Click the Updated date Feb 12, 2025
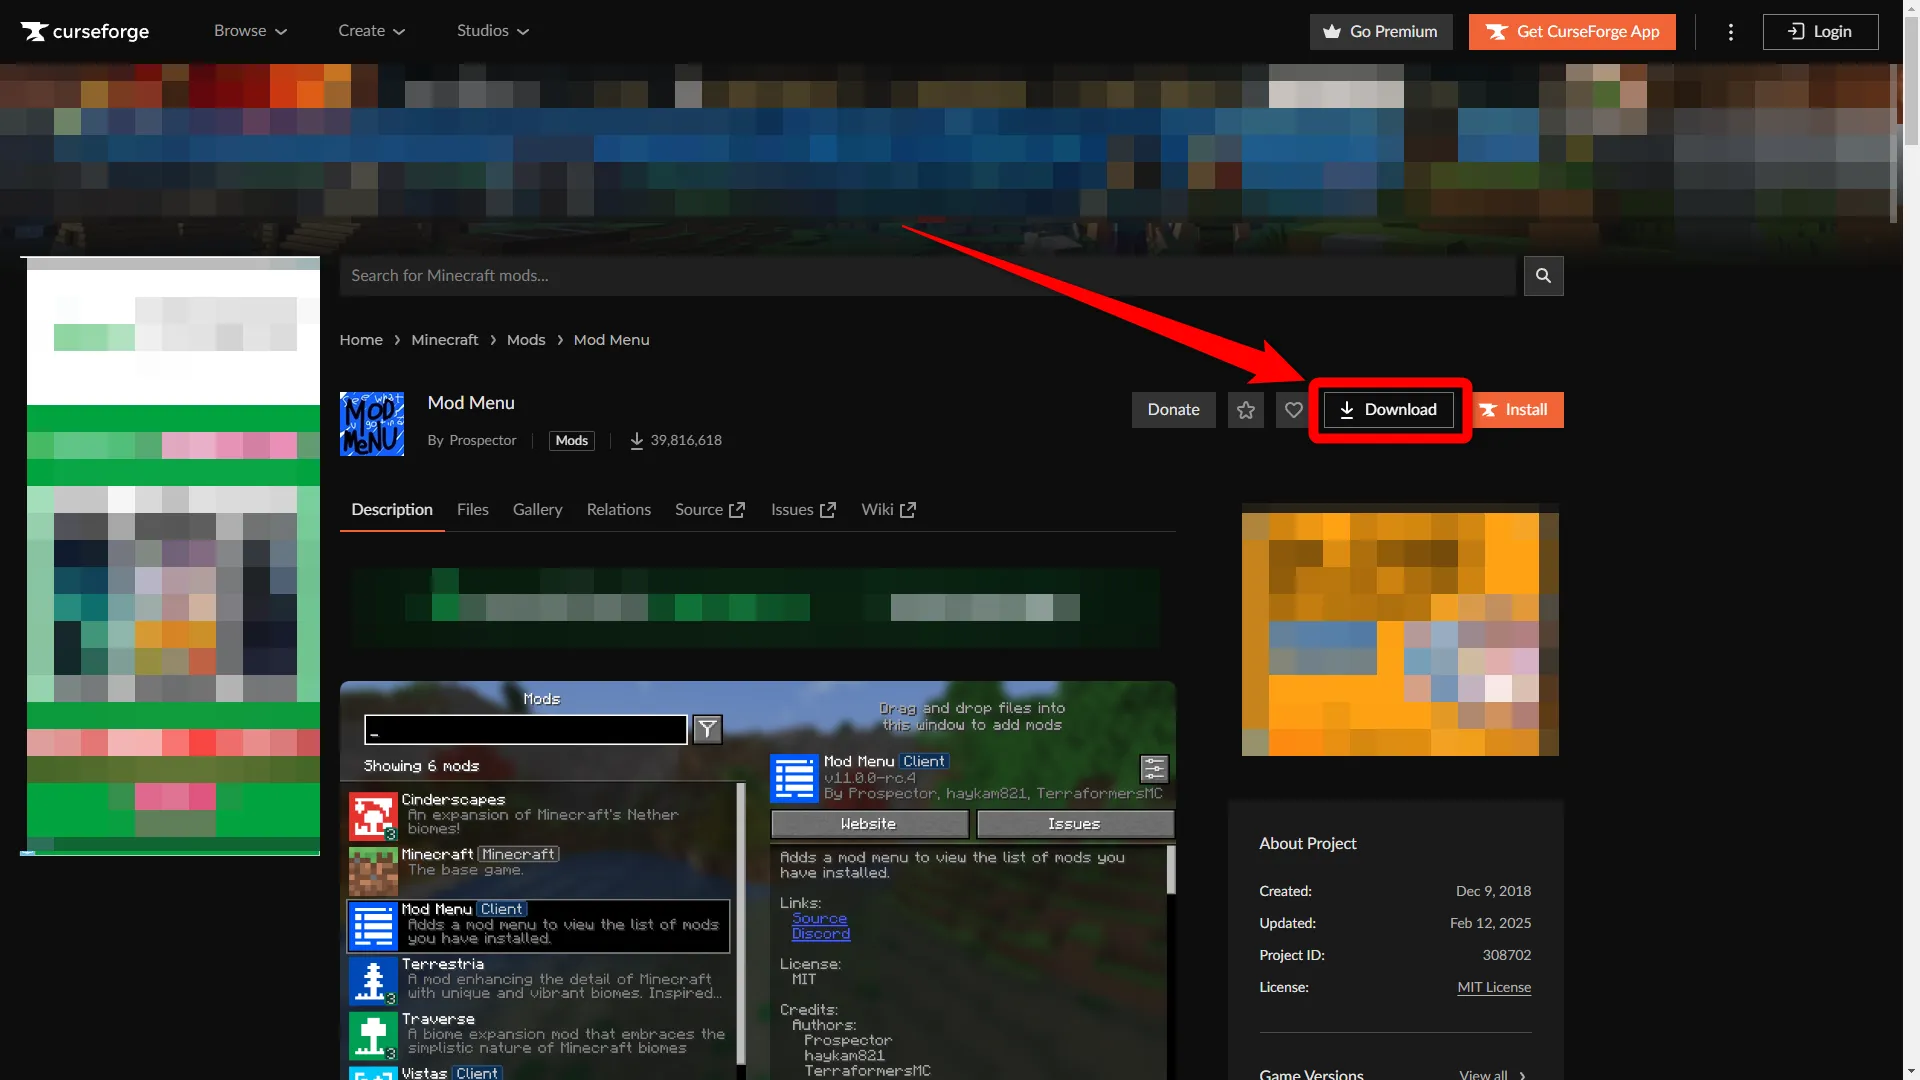The height and width of the screenshot is (1080, 1920). pos(1491,924)
